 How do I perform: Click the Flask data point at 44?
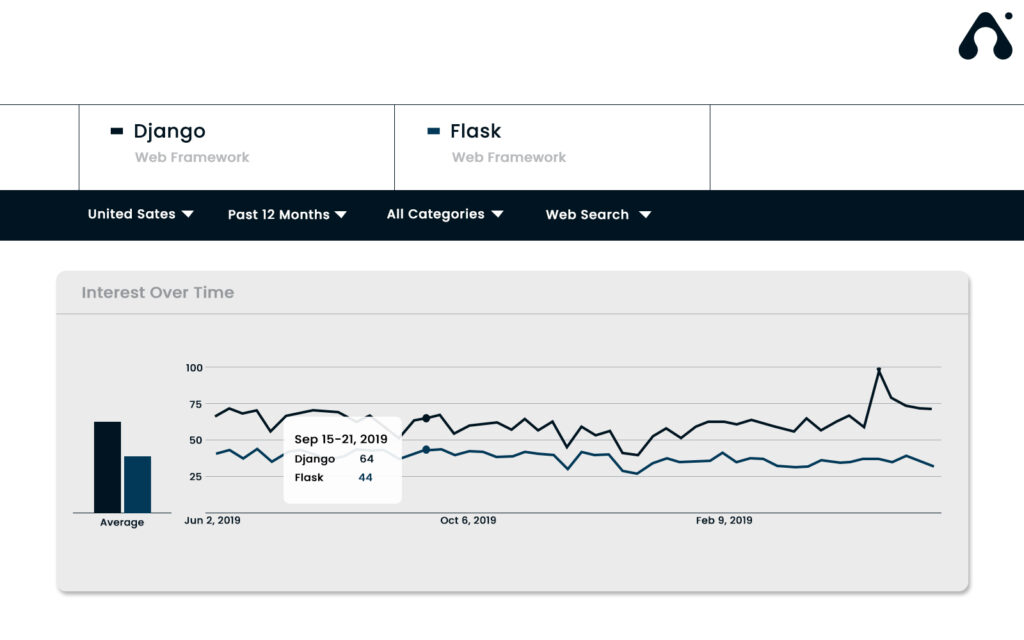click(x=426, y=450)
